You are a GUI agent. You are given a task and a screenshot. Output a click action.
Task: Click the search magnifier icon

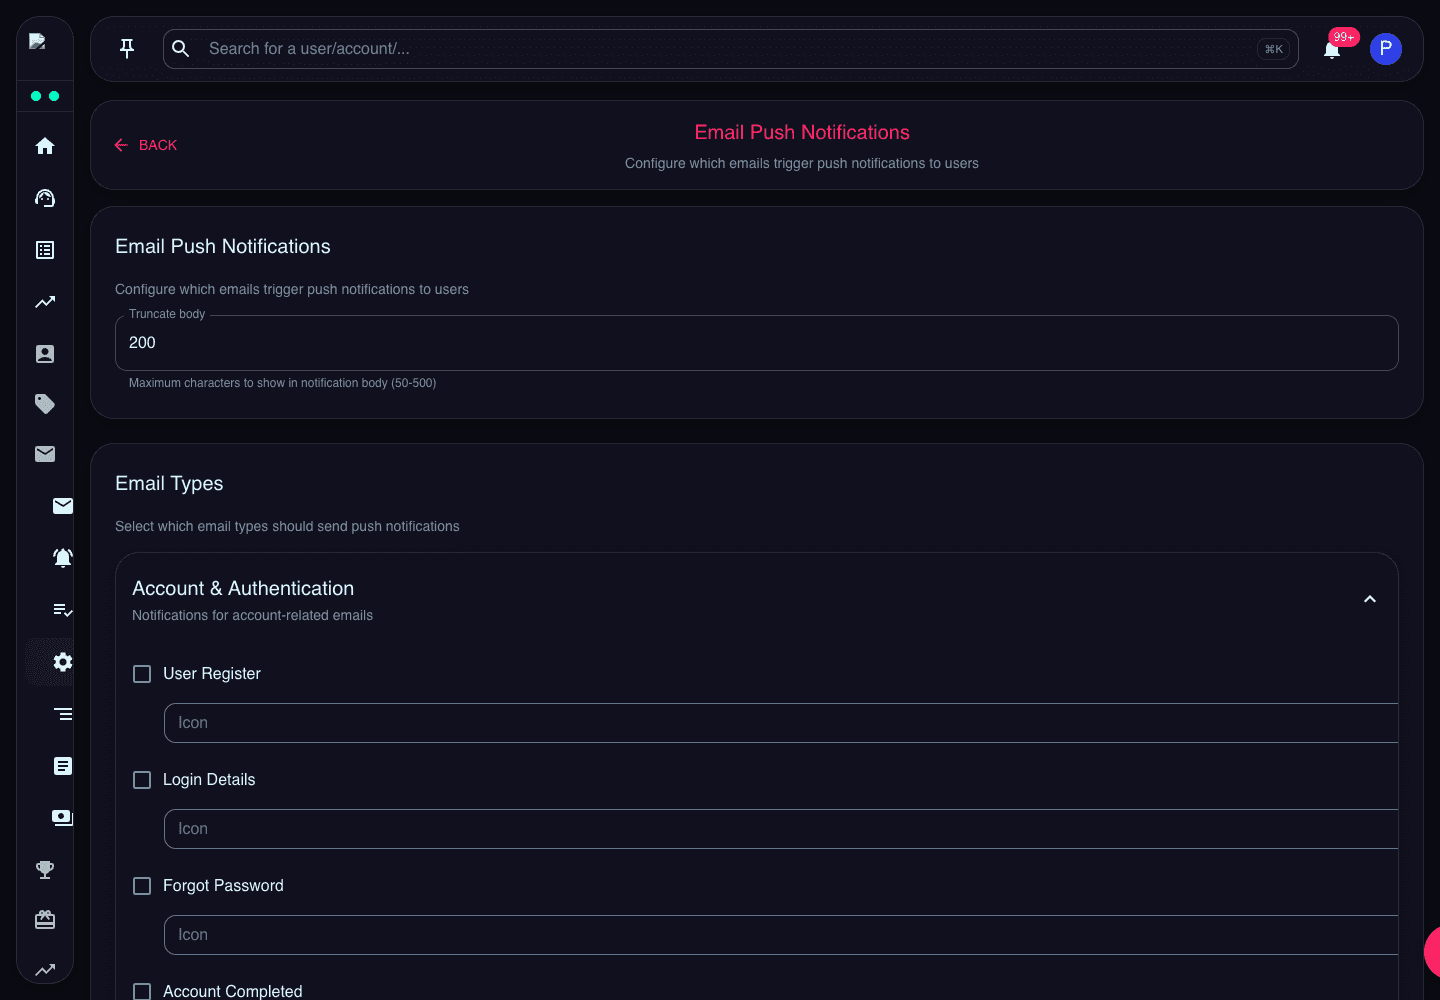click(181, 48)
